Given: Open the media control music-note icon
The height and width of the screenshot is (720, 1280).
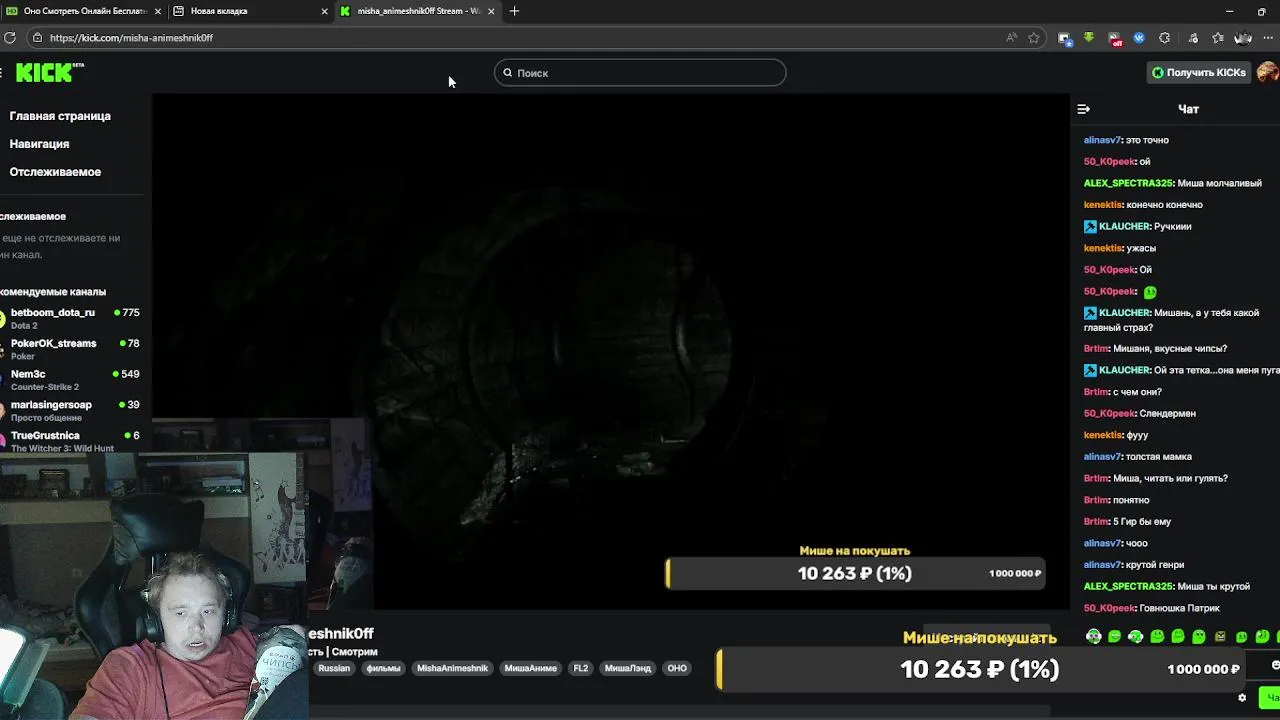Looking at the screenshot, I should click(x=1193, y=38).
